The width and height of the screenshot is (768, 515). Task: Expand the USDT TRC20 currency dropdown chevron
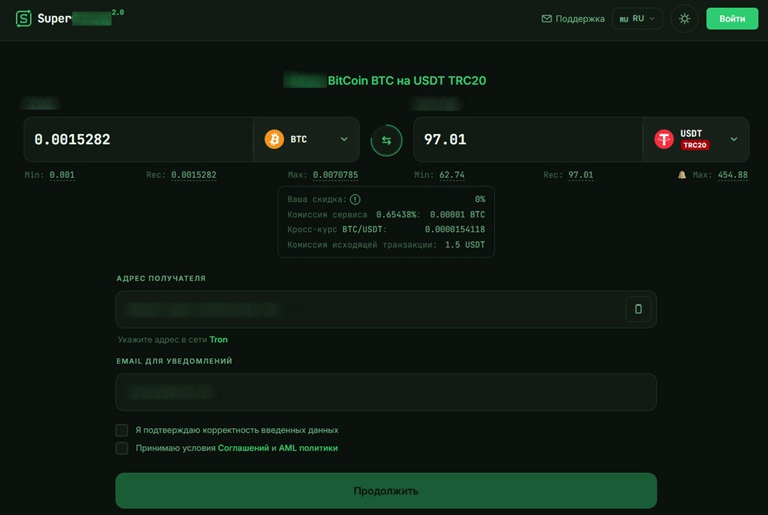734,139
